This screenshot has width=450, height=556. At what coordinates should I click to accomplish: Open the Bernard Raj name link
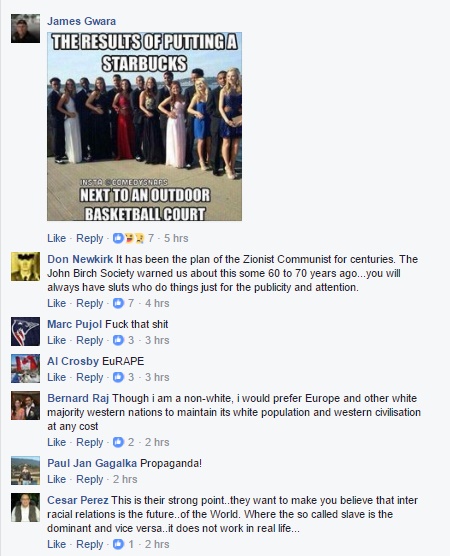[78, 398]
